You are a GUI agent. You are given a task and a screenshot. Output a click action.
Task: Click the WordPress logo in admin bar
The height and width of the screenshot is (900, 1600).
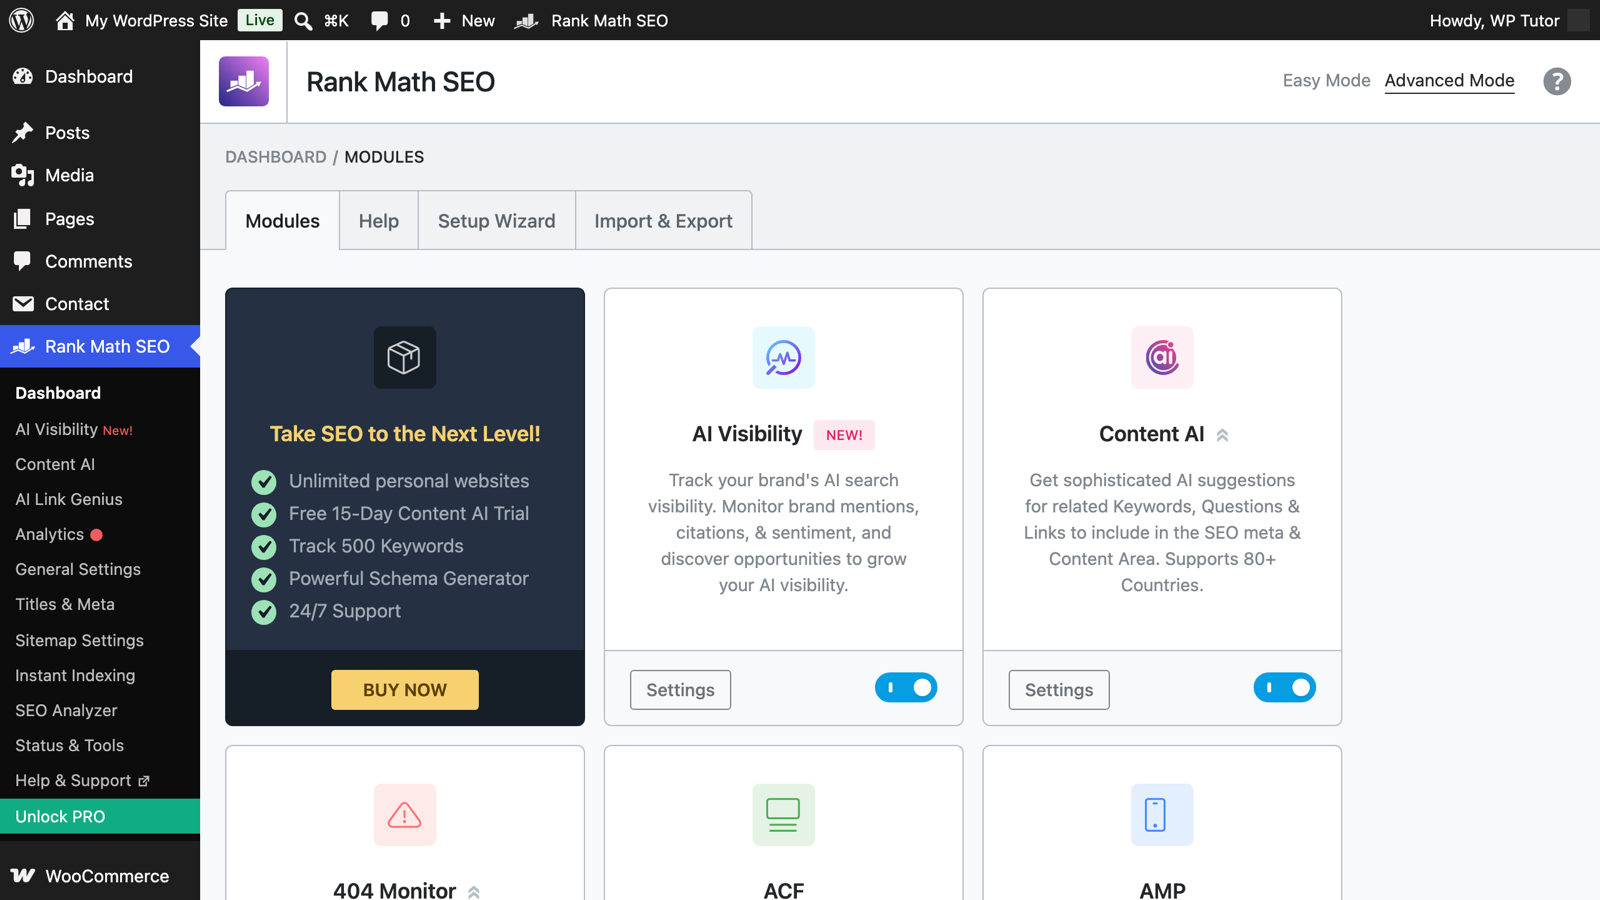point(22,20)
